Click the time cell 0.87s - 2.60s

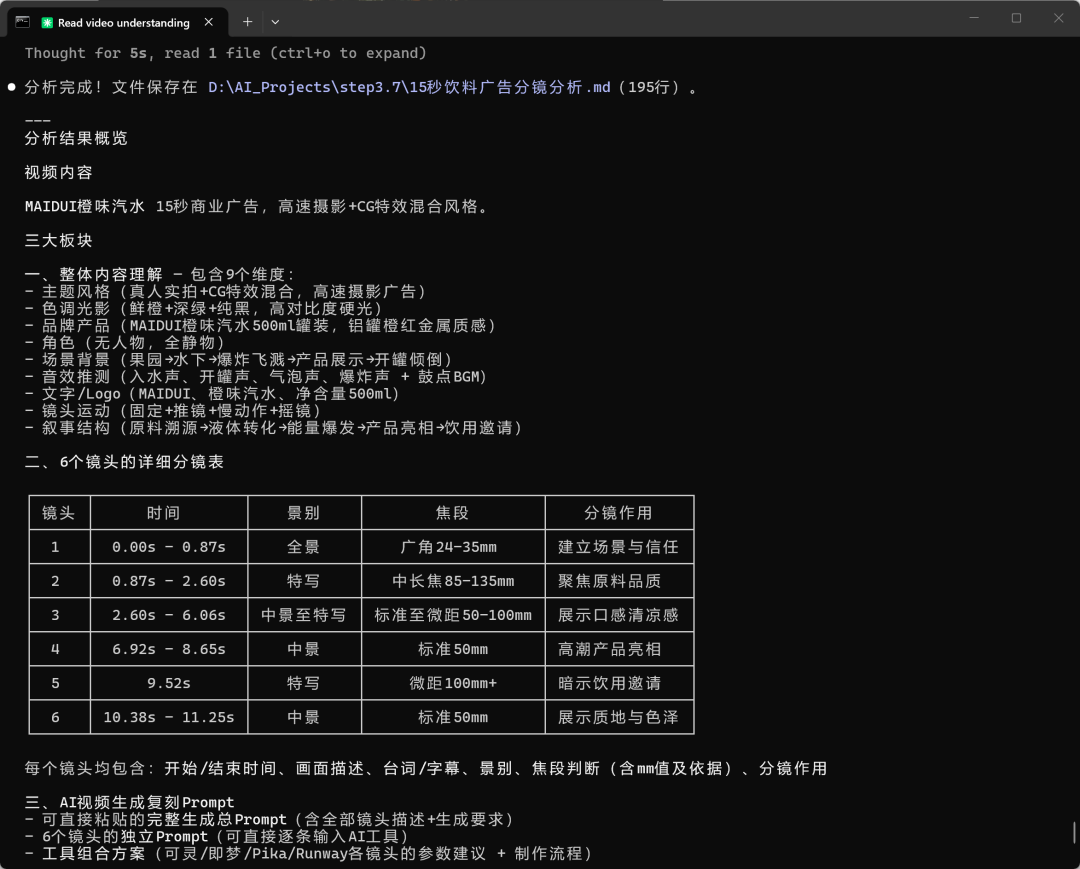point(169,581)
